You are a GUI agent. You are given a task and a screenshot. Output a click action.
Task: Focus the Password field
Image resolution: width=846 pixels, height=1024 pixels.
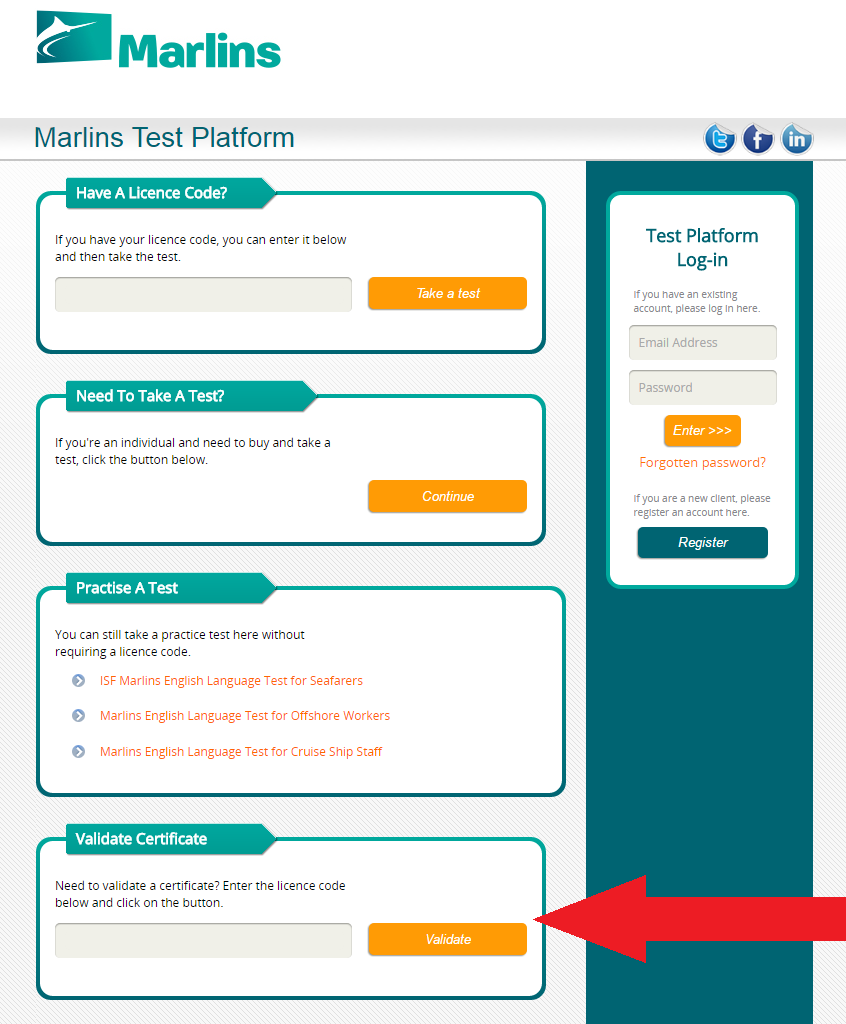coord(703,387)
